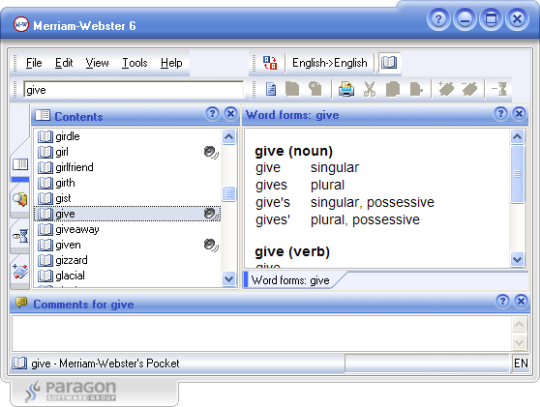
Task: Open the flash cards sidebar tab
Action: pos(20,272)
